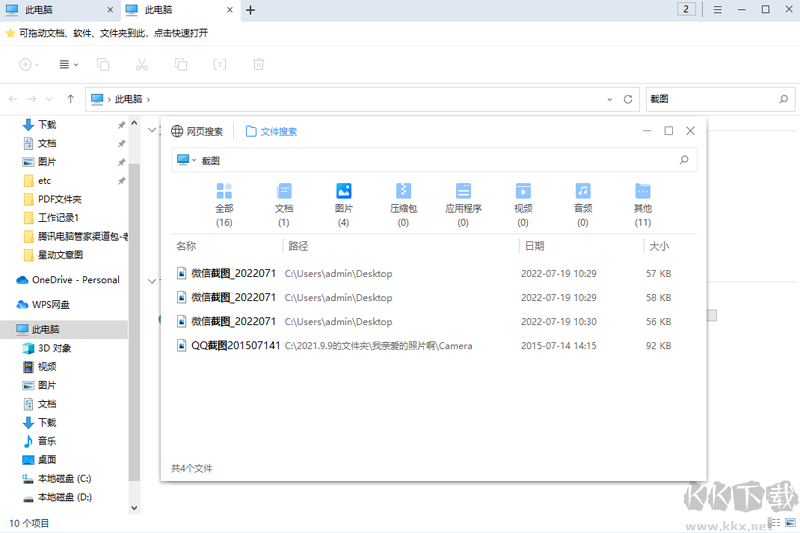This screenshot has height=533, width=800.
Task: Filter results by 其他 (11)
Action: tap(642, 205)
